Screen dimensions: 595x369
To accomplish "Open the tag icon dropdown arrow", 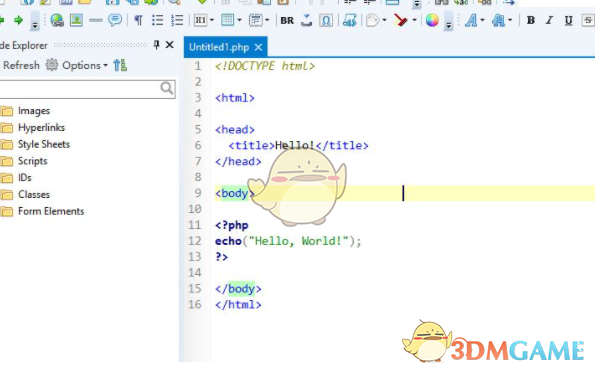I will click(x=384, y=20).
